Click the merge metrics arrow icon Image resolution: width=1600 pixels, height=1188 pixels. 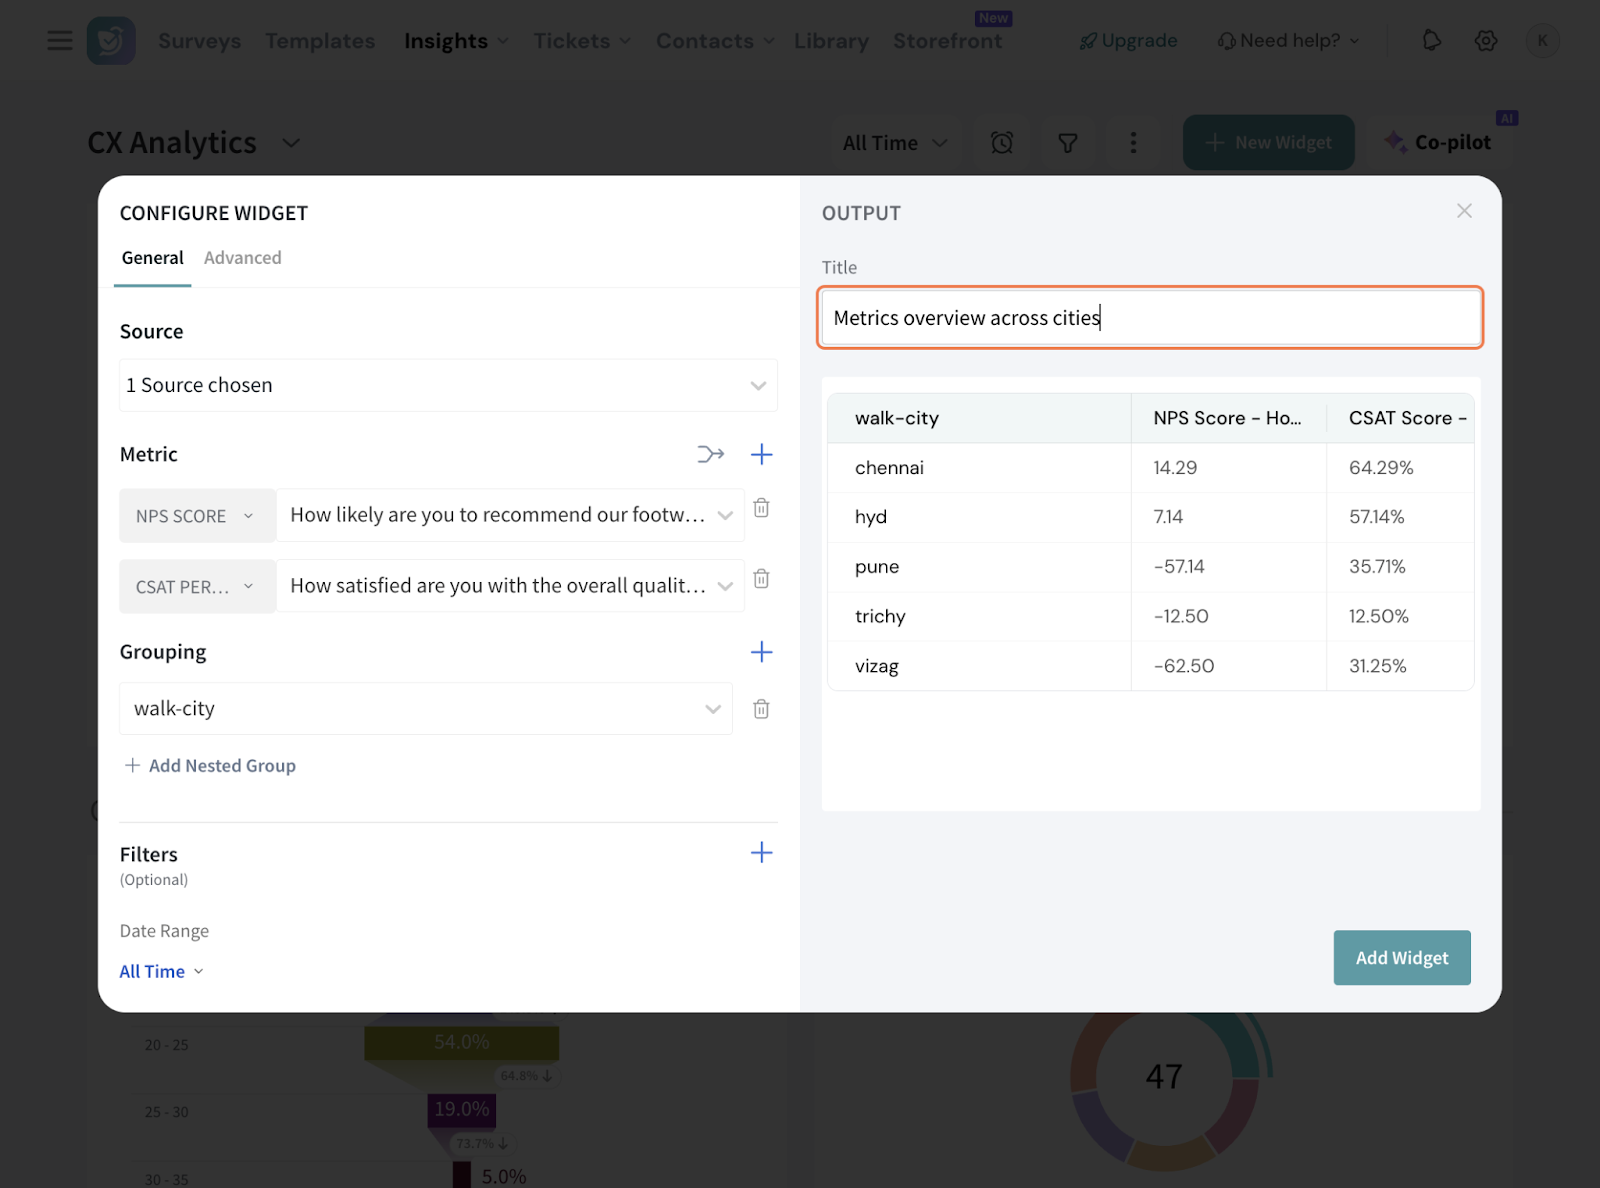tap(710, 455)
